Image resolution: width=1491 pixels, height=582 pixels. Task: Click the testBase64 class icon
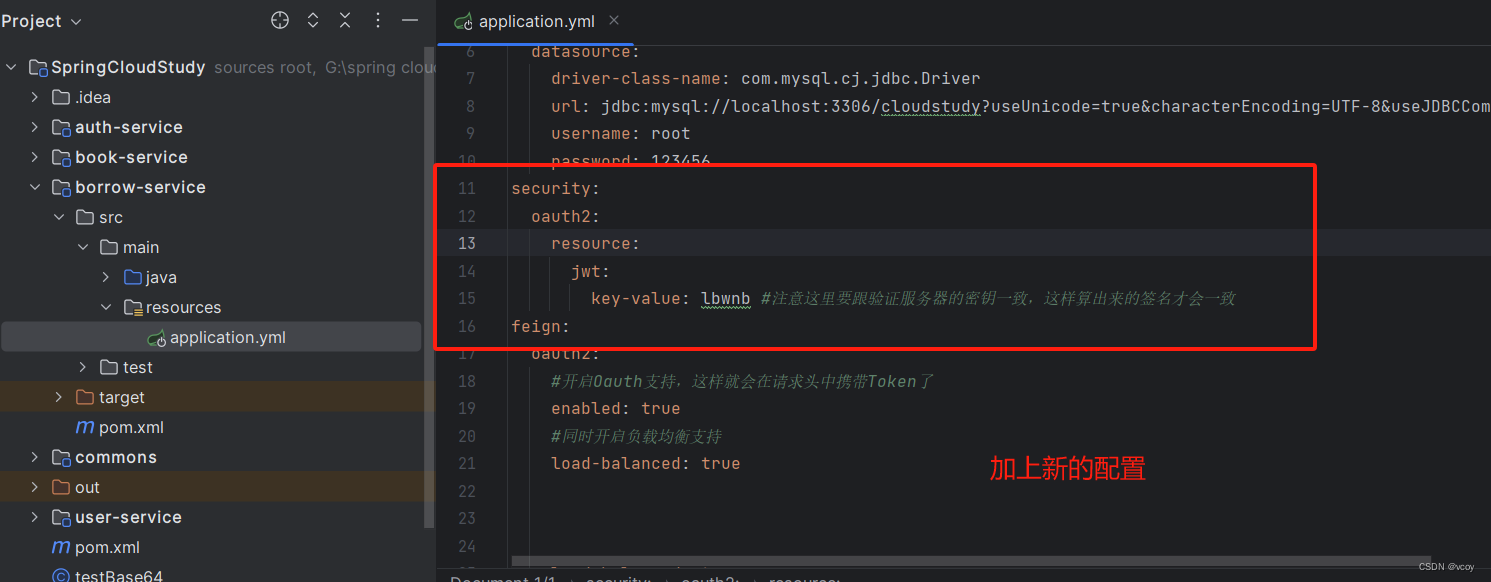60,576
